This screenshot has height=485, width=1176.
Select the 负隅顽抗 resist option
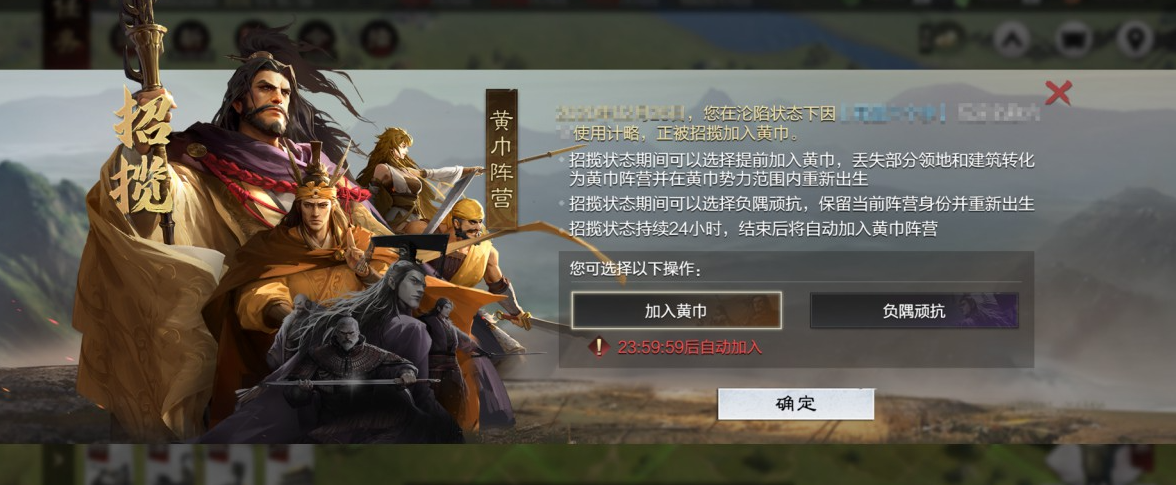pyautogui.click(x=914, y=311)
